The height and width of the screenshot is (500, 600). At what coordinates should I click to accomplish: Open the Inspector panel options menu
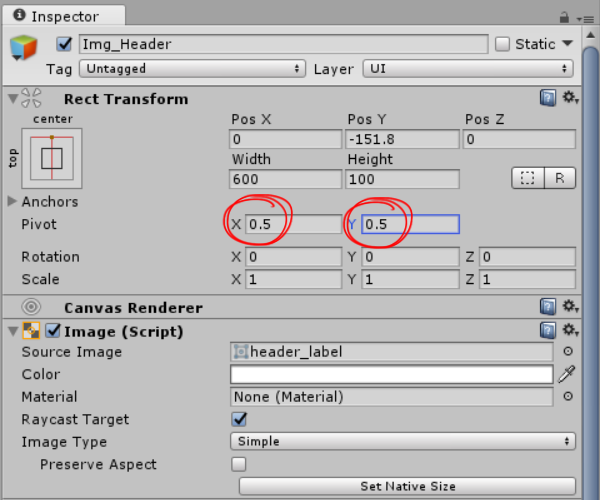point(585,19)
